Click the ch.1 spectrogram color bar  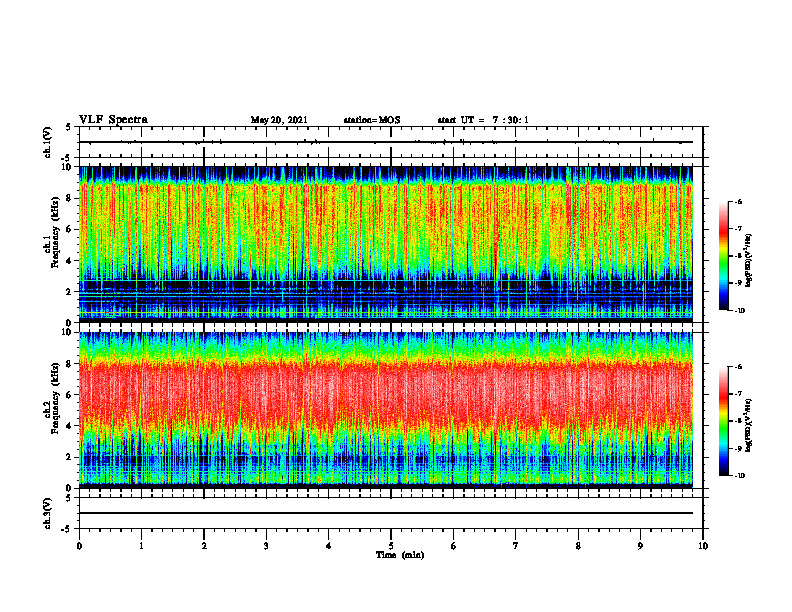pyautogui.click(x=723, y=256)
